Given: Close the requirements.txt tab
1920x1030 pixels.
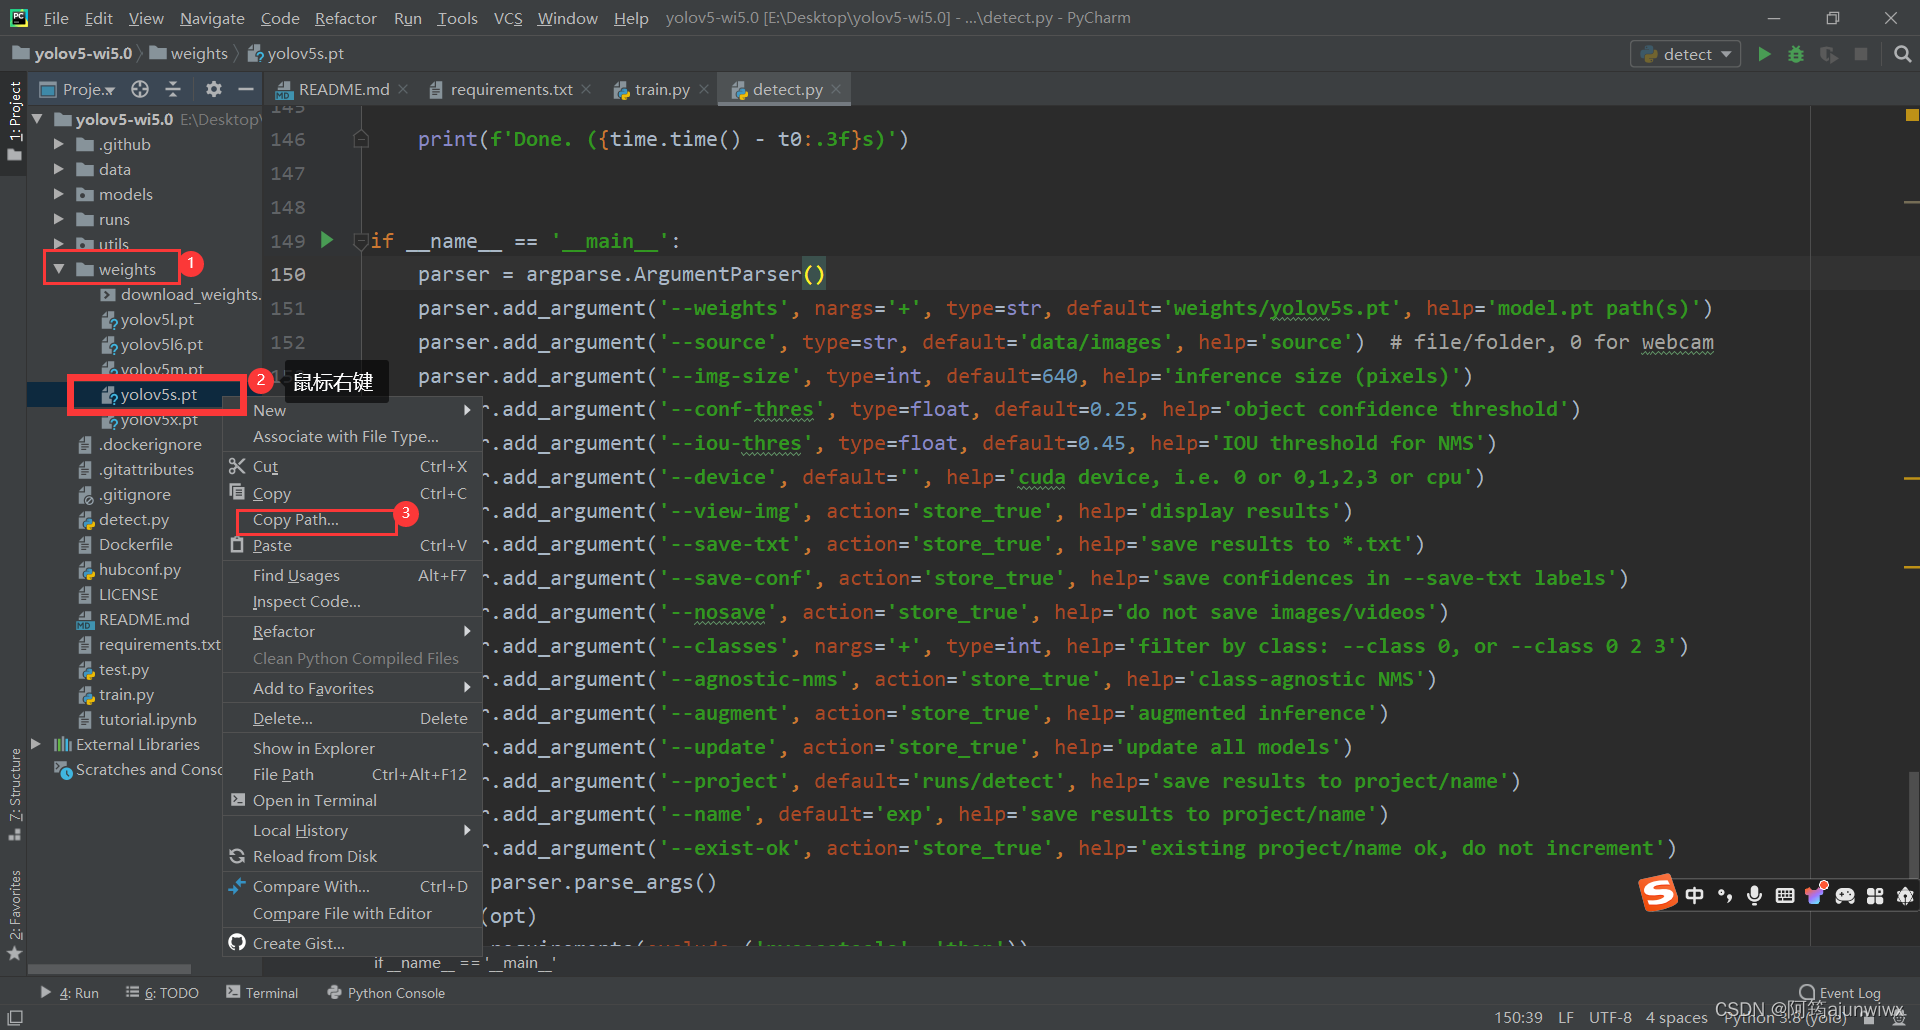Looking at the screenshot, I should pos(586,89).
